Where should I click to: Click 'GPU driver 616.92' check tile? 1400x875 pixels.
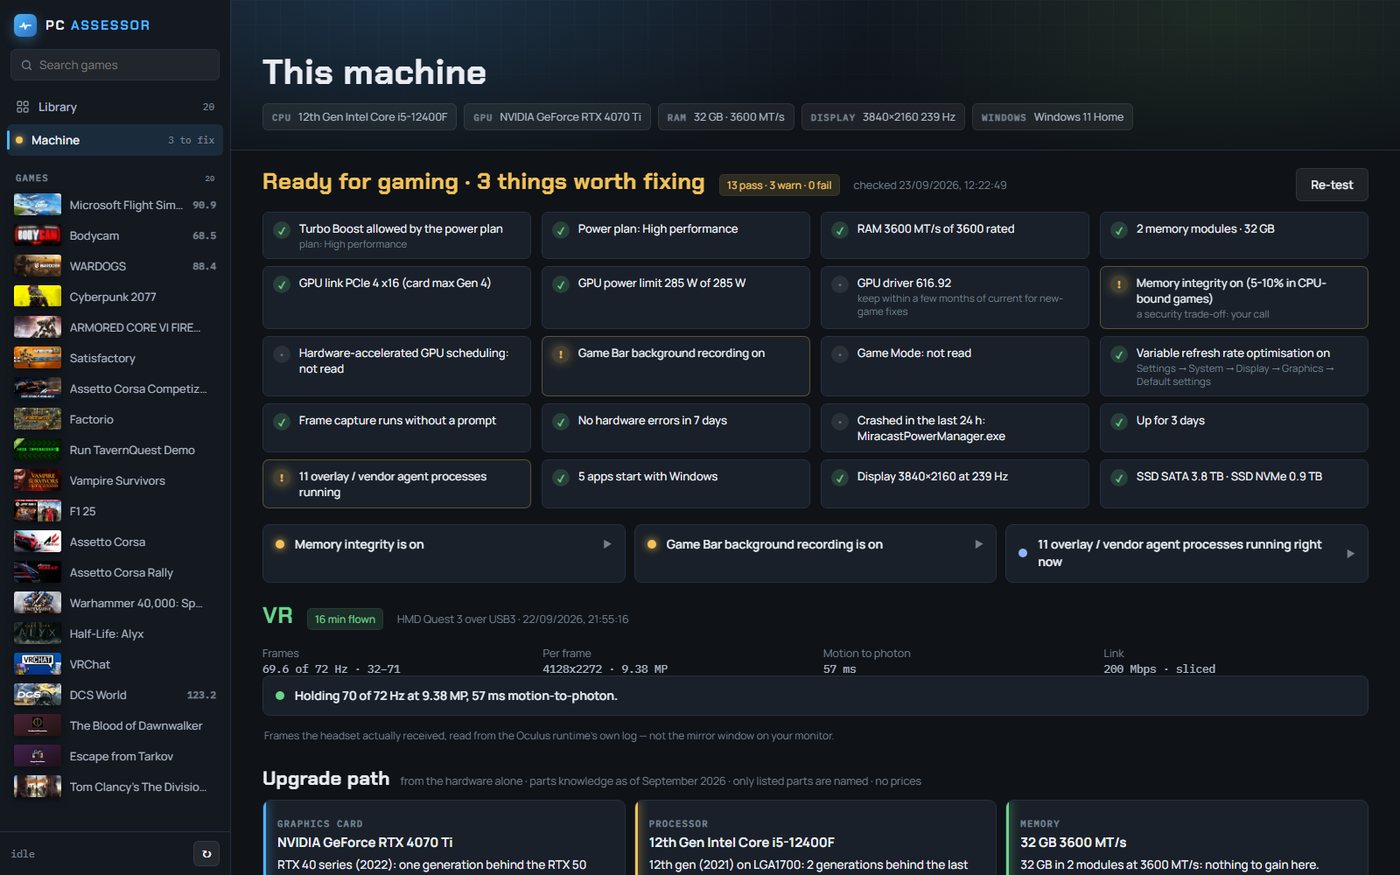click(x=954, y=297)
